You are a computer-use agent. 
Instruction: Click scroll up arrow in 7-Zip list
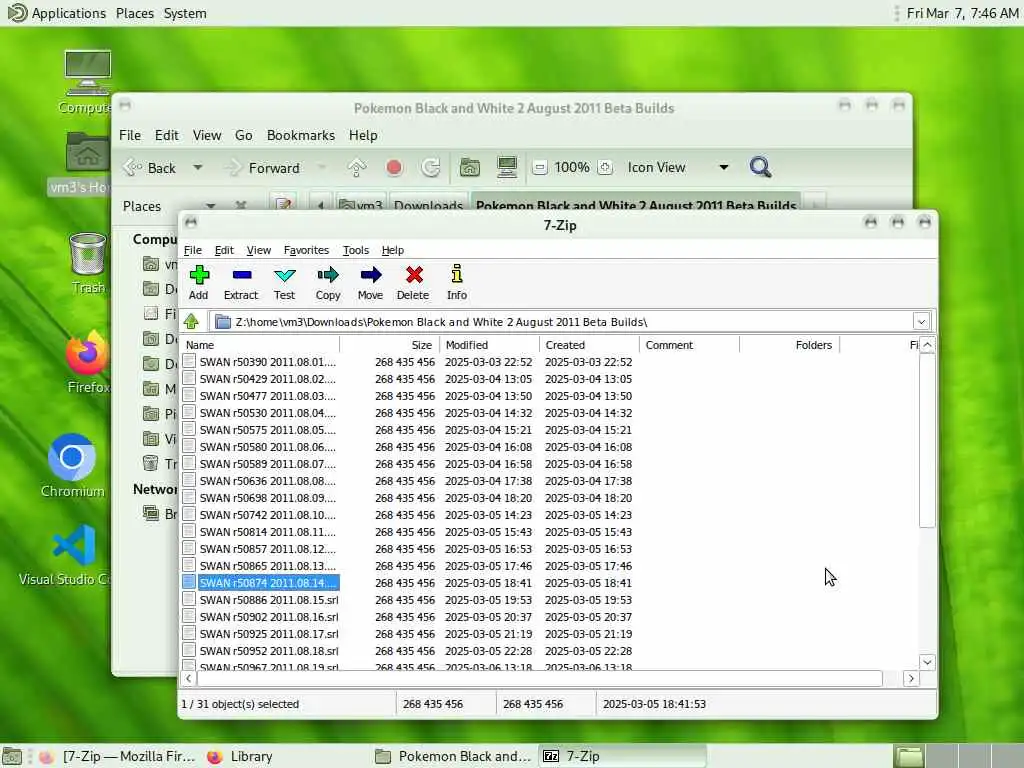[927, 345]
